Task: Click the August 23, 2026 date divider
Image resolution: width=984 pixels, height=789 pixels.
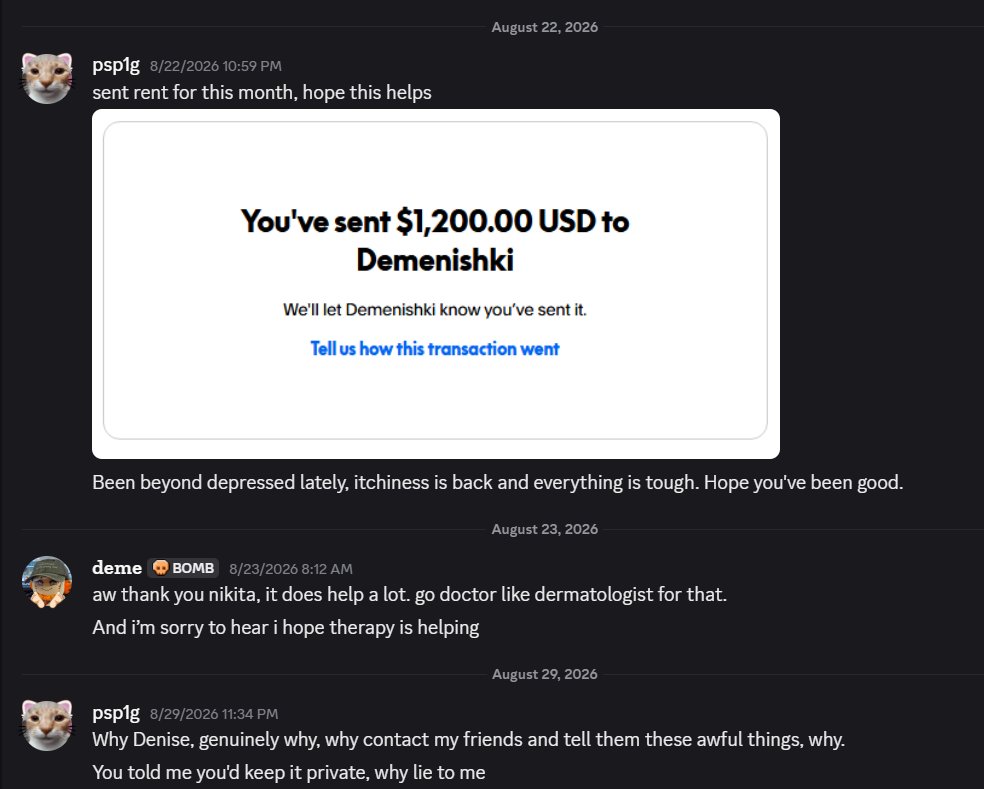Action: click(545, 529)
